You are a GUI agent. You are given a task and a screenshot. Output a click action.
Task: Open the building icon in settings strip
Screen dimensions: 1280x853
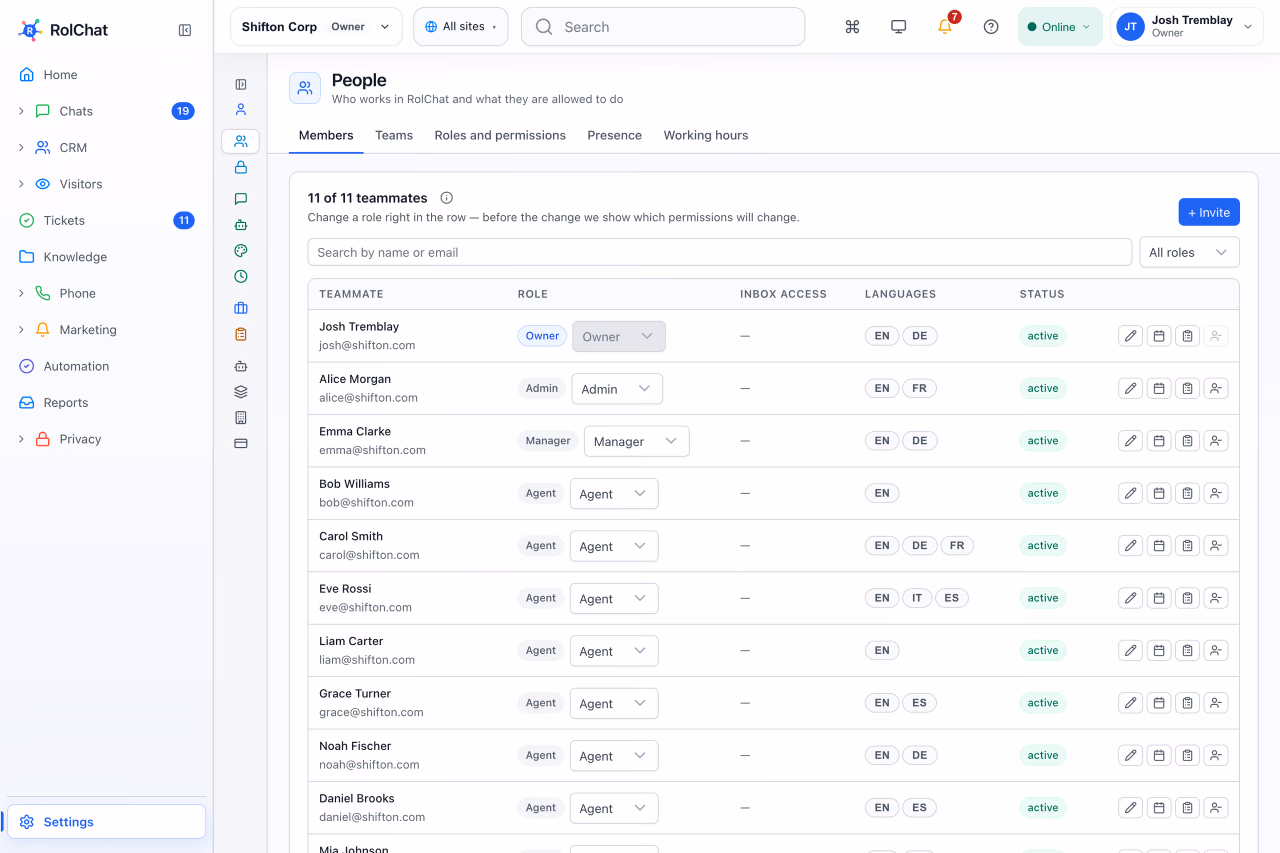(x=241, y=418)
